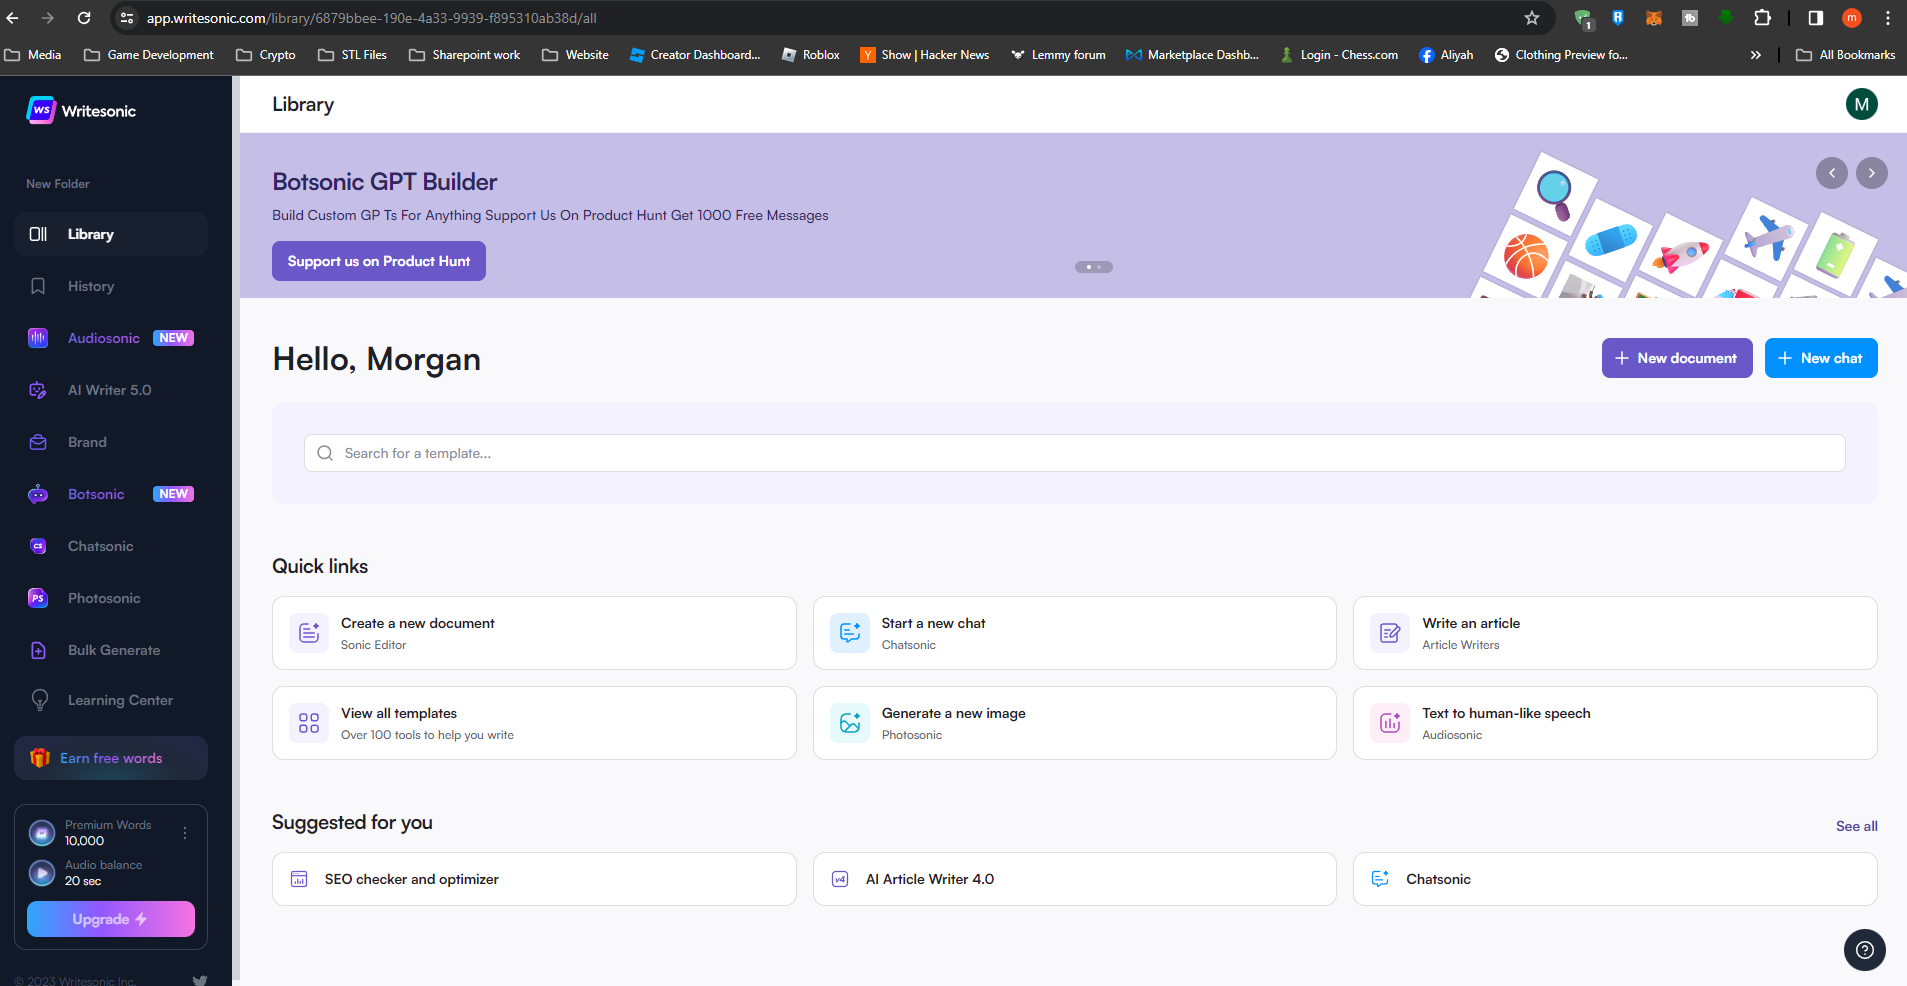
Task: Click the M profile avatar
Action: (x=1861, y=104)
